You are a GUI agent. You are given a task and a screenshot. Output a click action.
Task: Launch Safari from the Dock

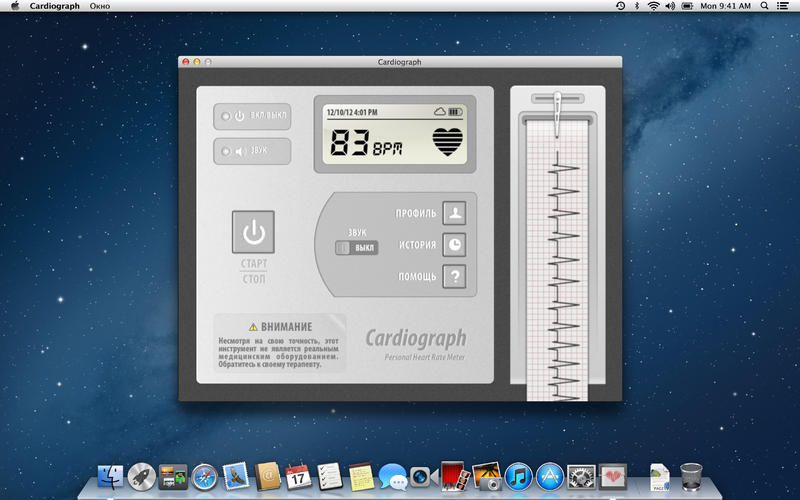(x=204, y=477)
